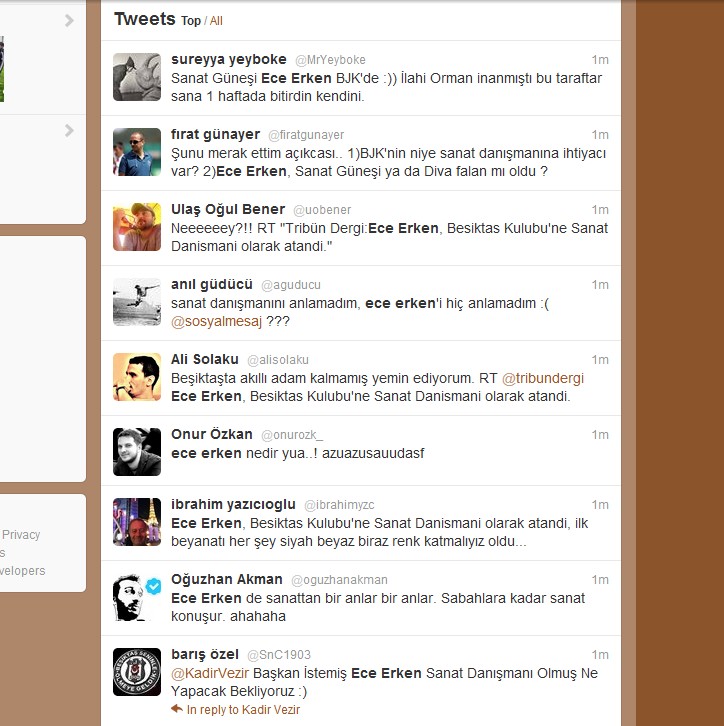Open the @SnC1903 handle

pyautogui.click(x=279, y=655)
